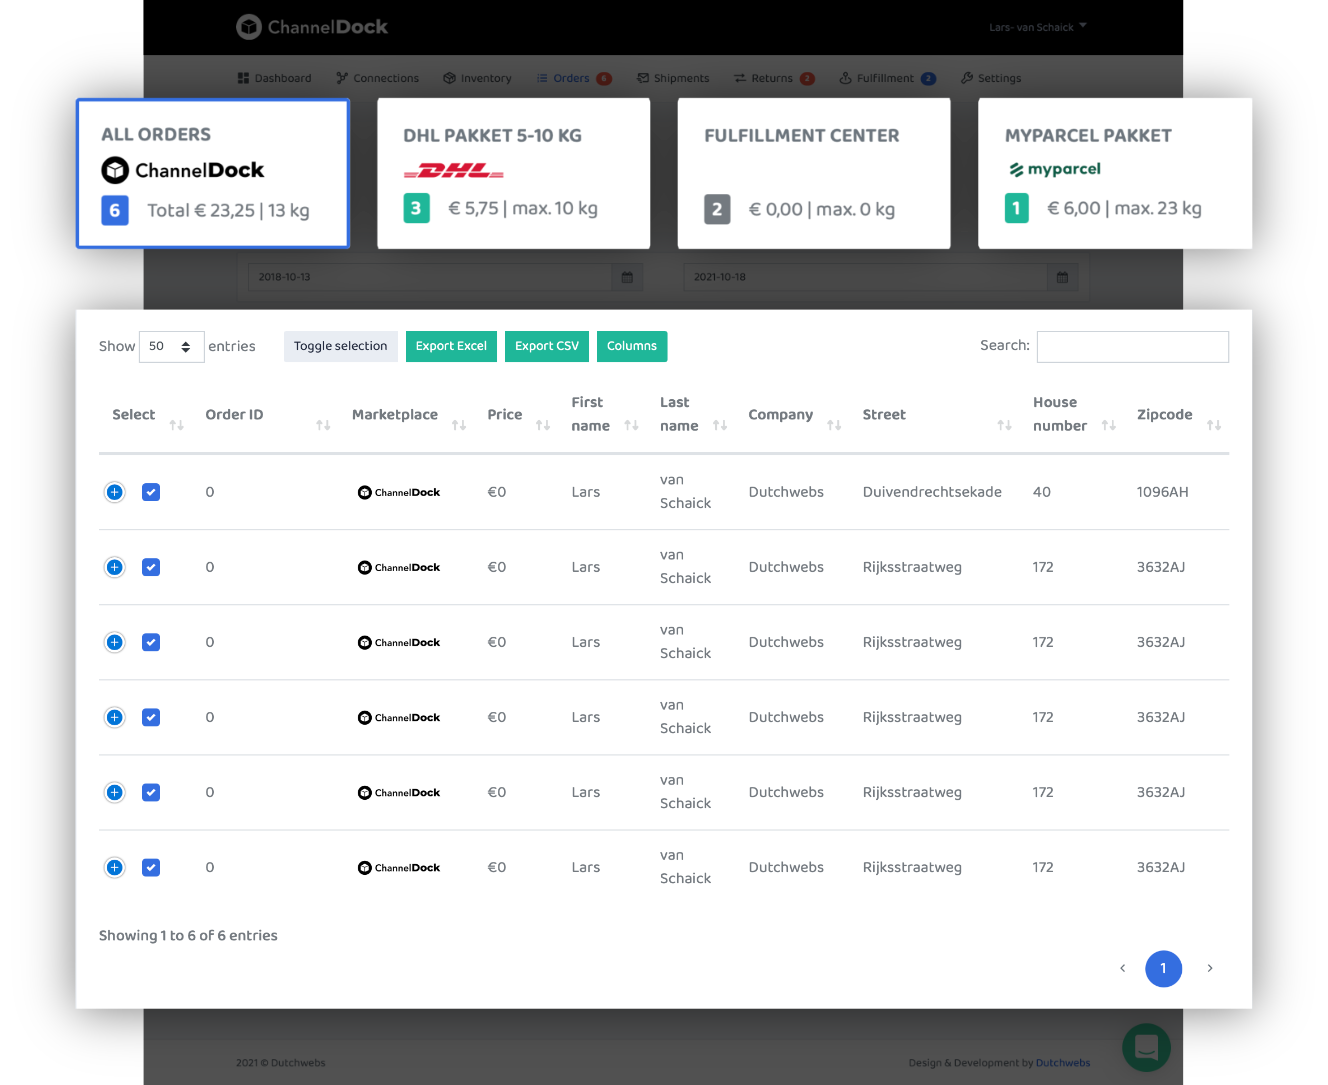Click the grey 2 count badge

coord(717,209)
